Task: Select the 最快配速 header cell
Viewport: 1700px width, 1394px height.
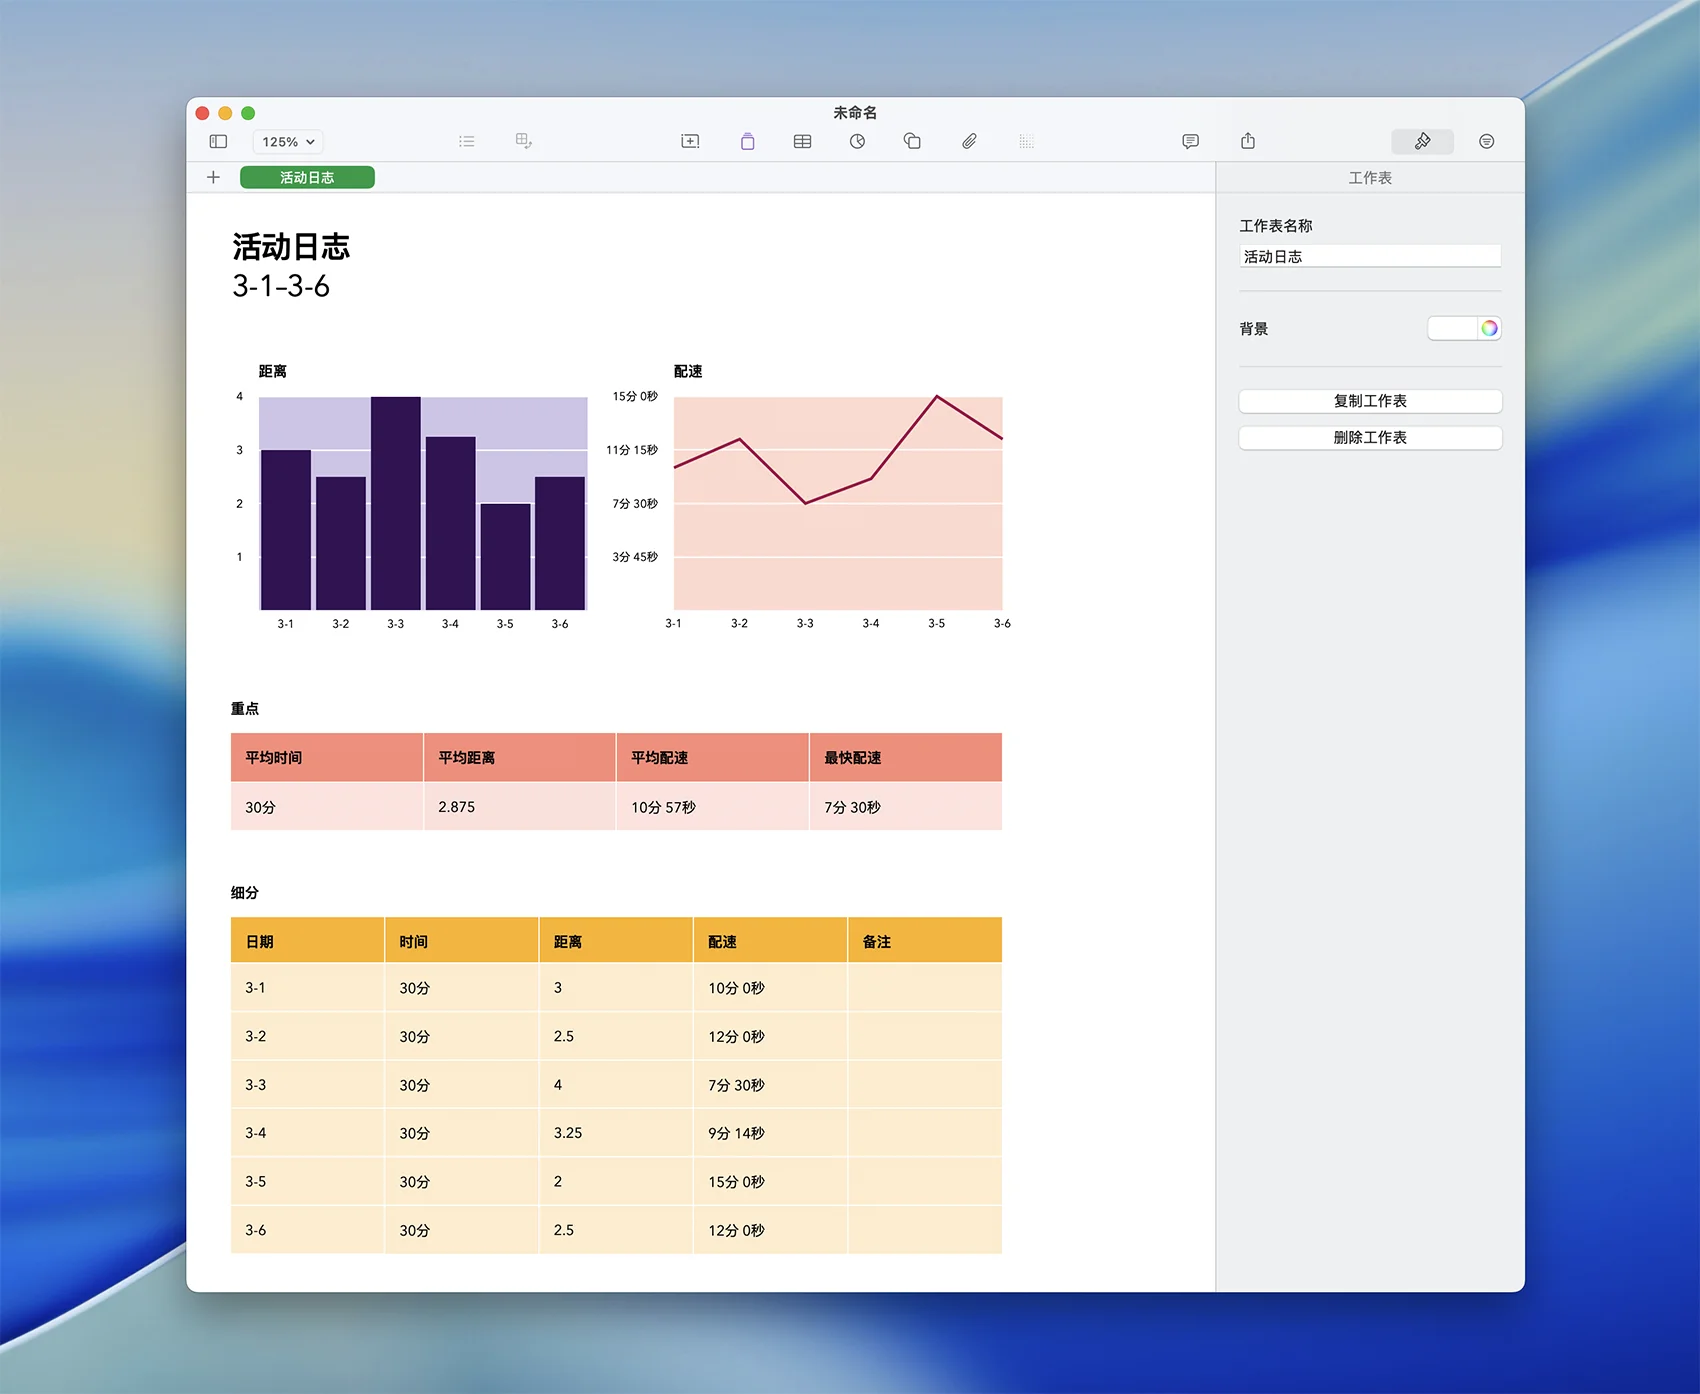Action: click(x=905, y=758)
